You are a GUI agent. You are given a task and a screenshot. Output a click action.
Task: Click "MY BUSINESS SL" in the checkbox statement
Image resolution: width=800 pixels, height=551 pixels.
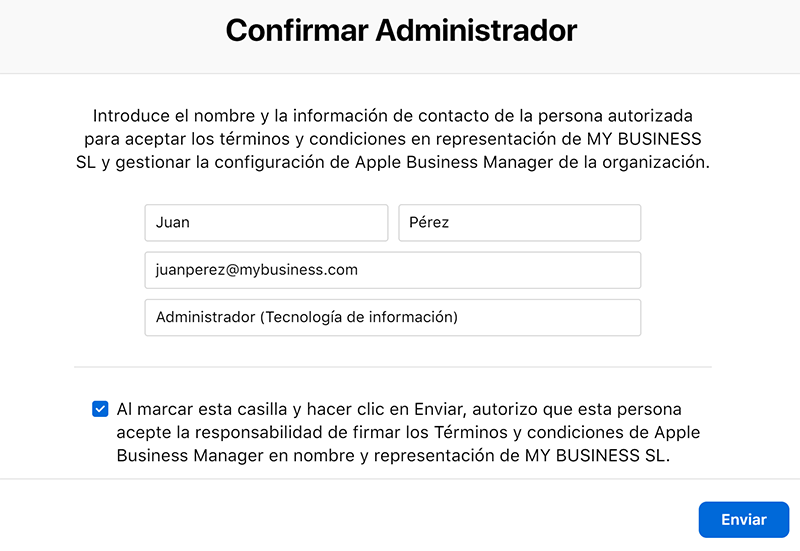(x=595, y=455)
